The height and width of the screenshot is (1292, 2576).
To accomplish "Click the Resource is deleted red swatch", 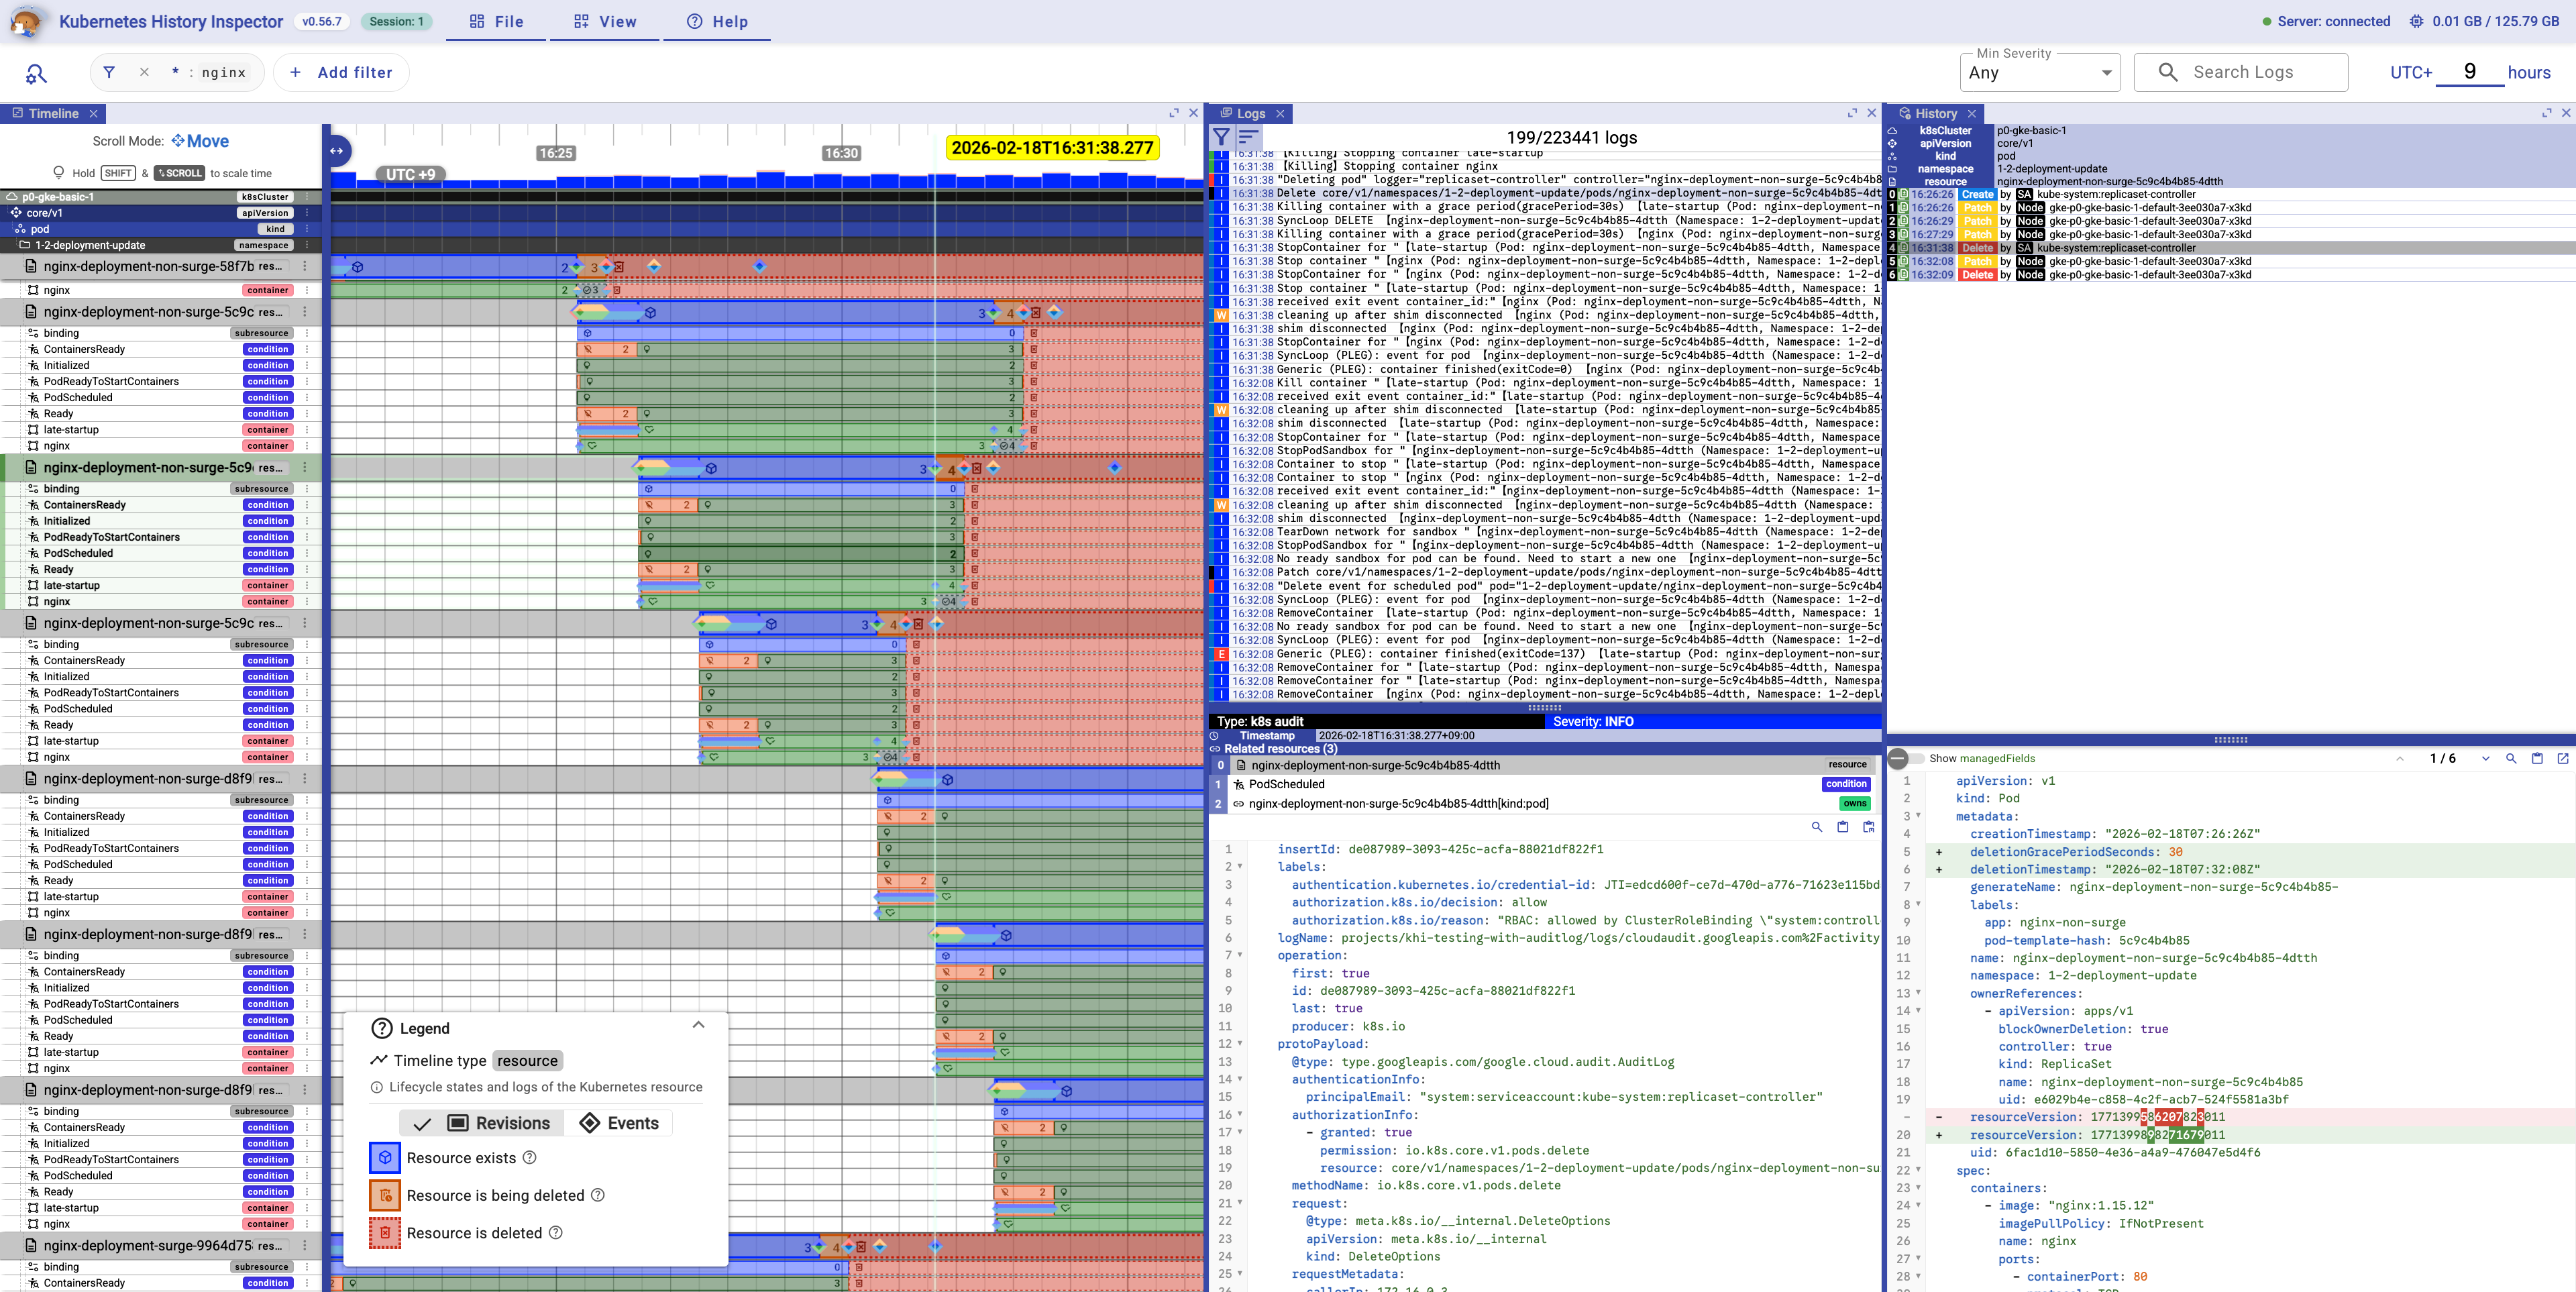I will (385, 1233).
